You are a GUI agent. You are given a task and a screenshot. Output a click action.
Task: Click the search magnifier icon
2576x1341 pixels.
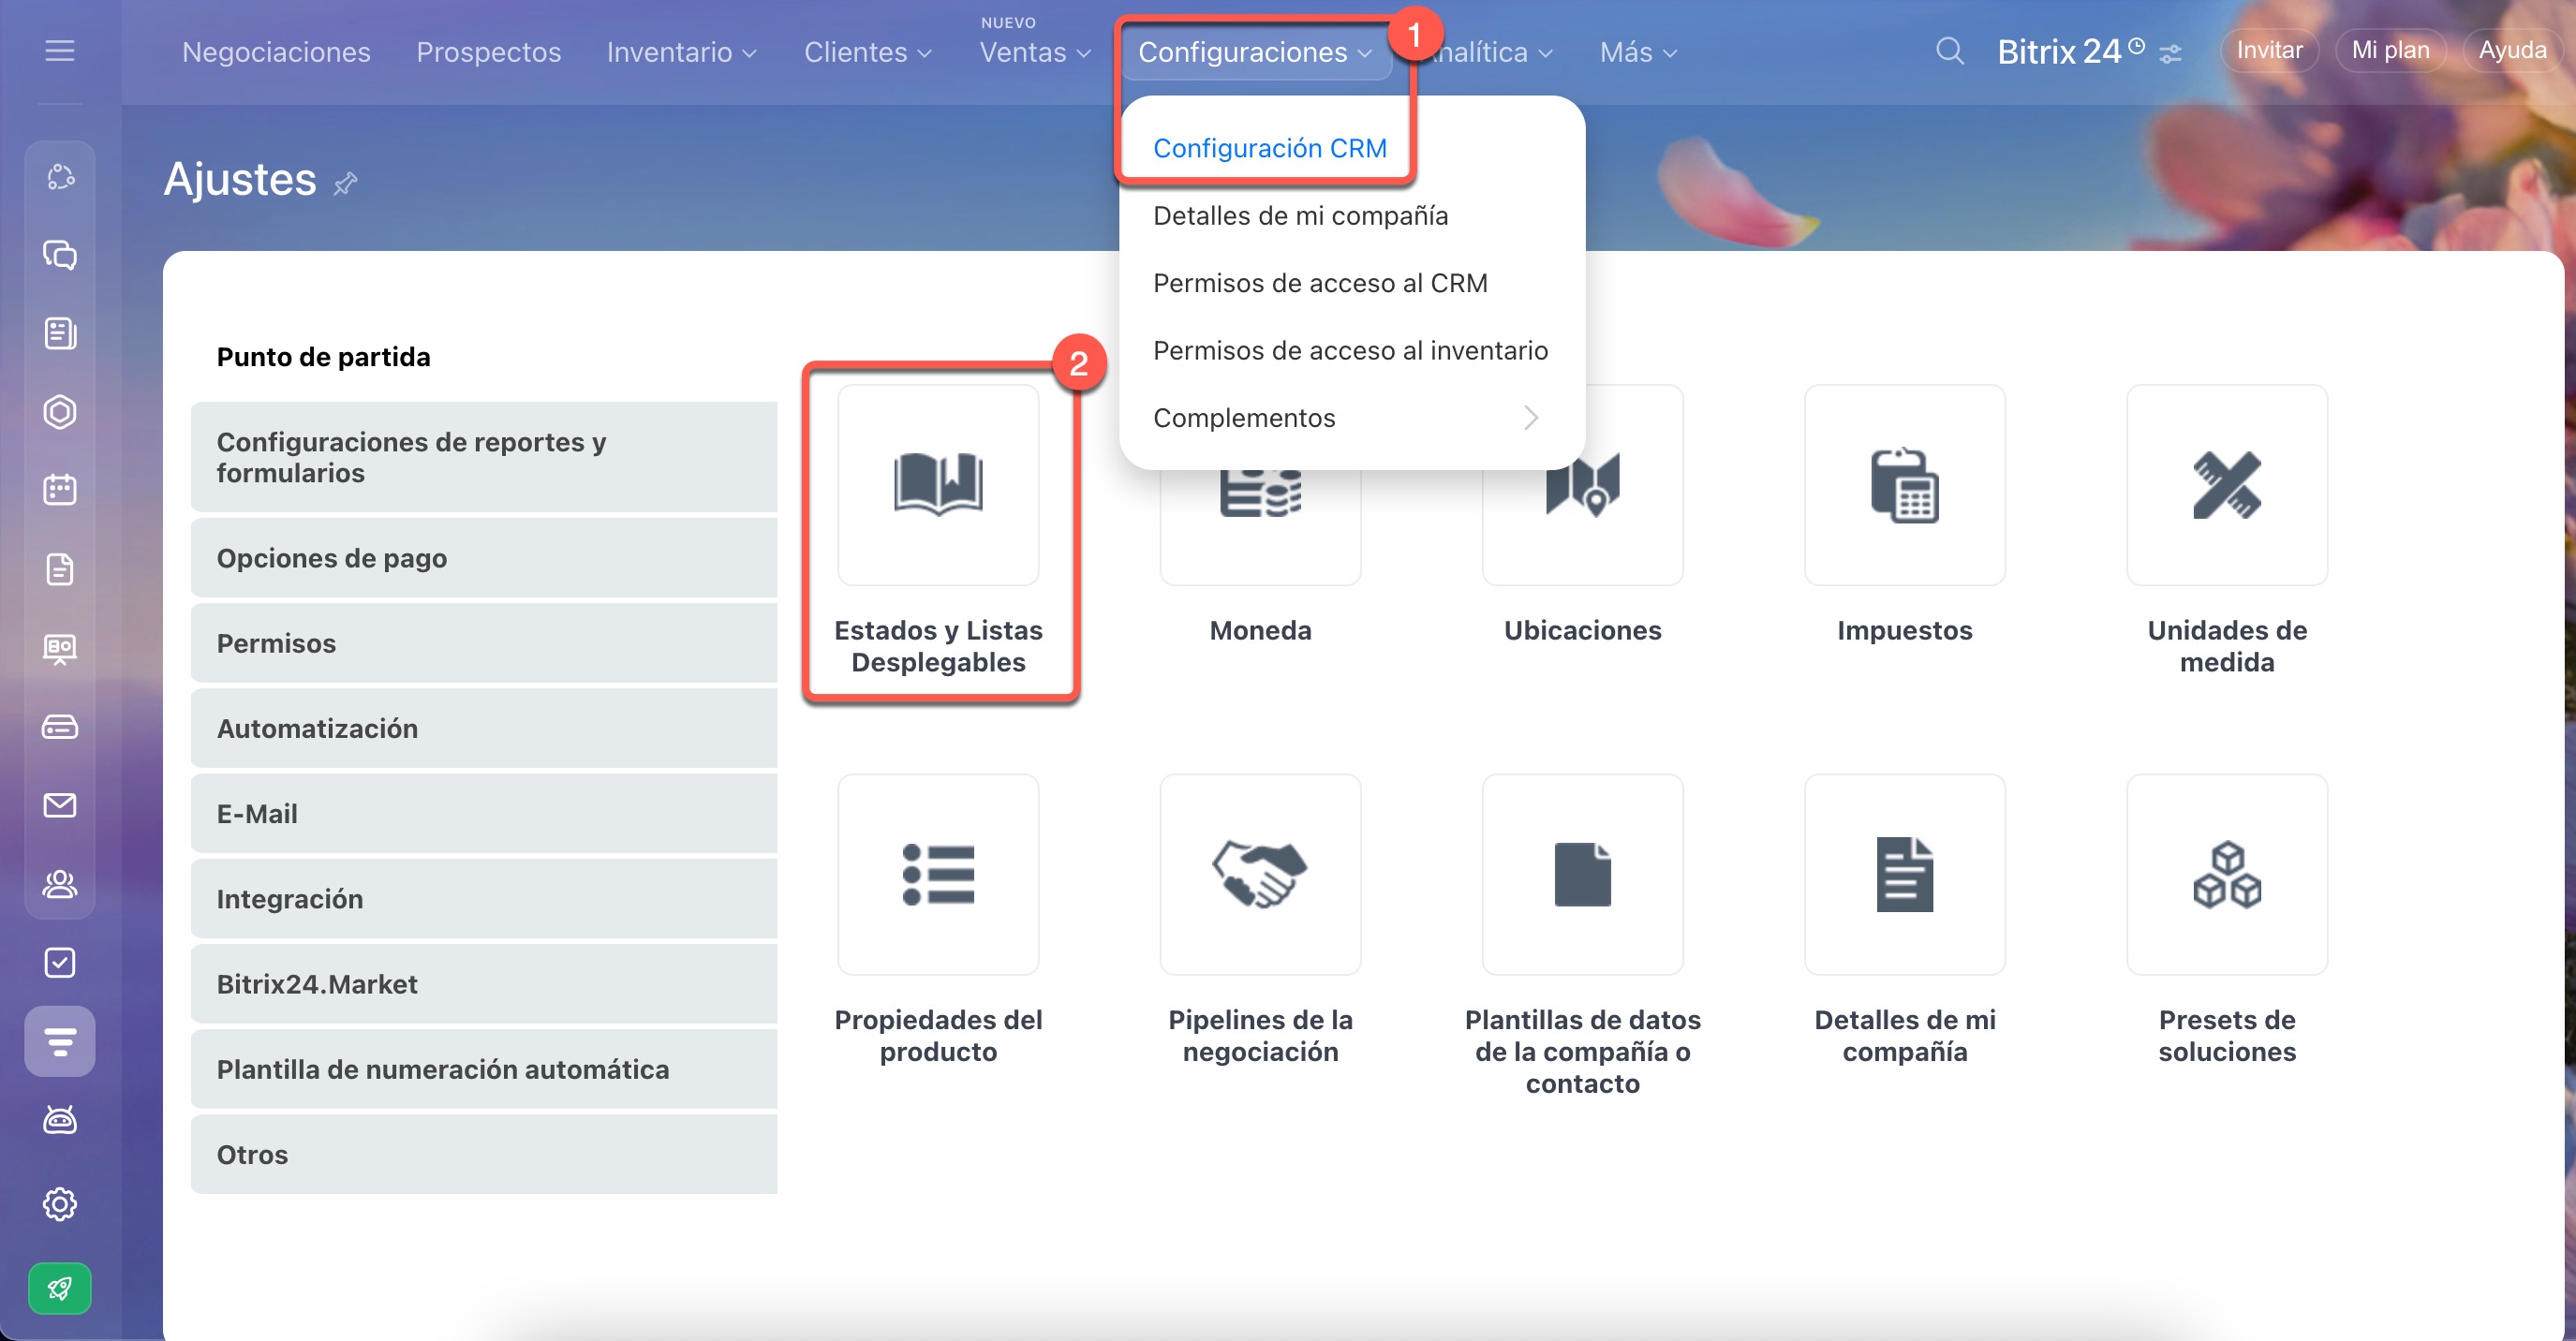[x=1949, y=51]
